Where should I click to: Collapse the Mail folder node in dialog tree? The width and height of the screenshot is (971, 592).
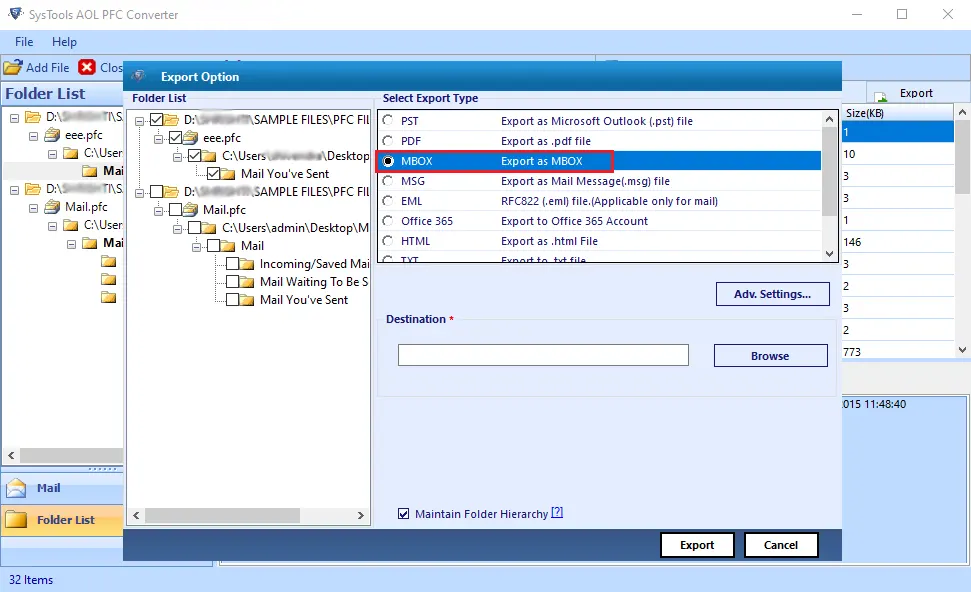[196, 246]
